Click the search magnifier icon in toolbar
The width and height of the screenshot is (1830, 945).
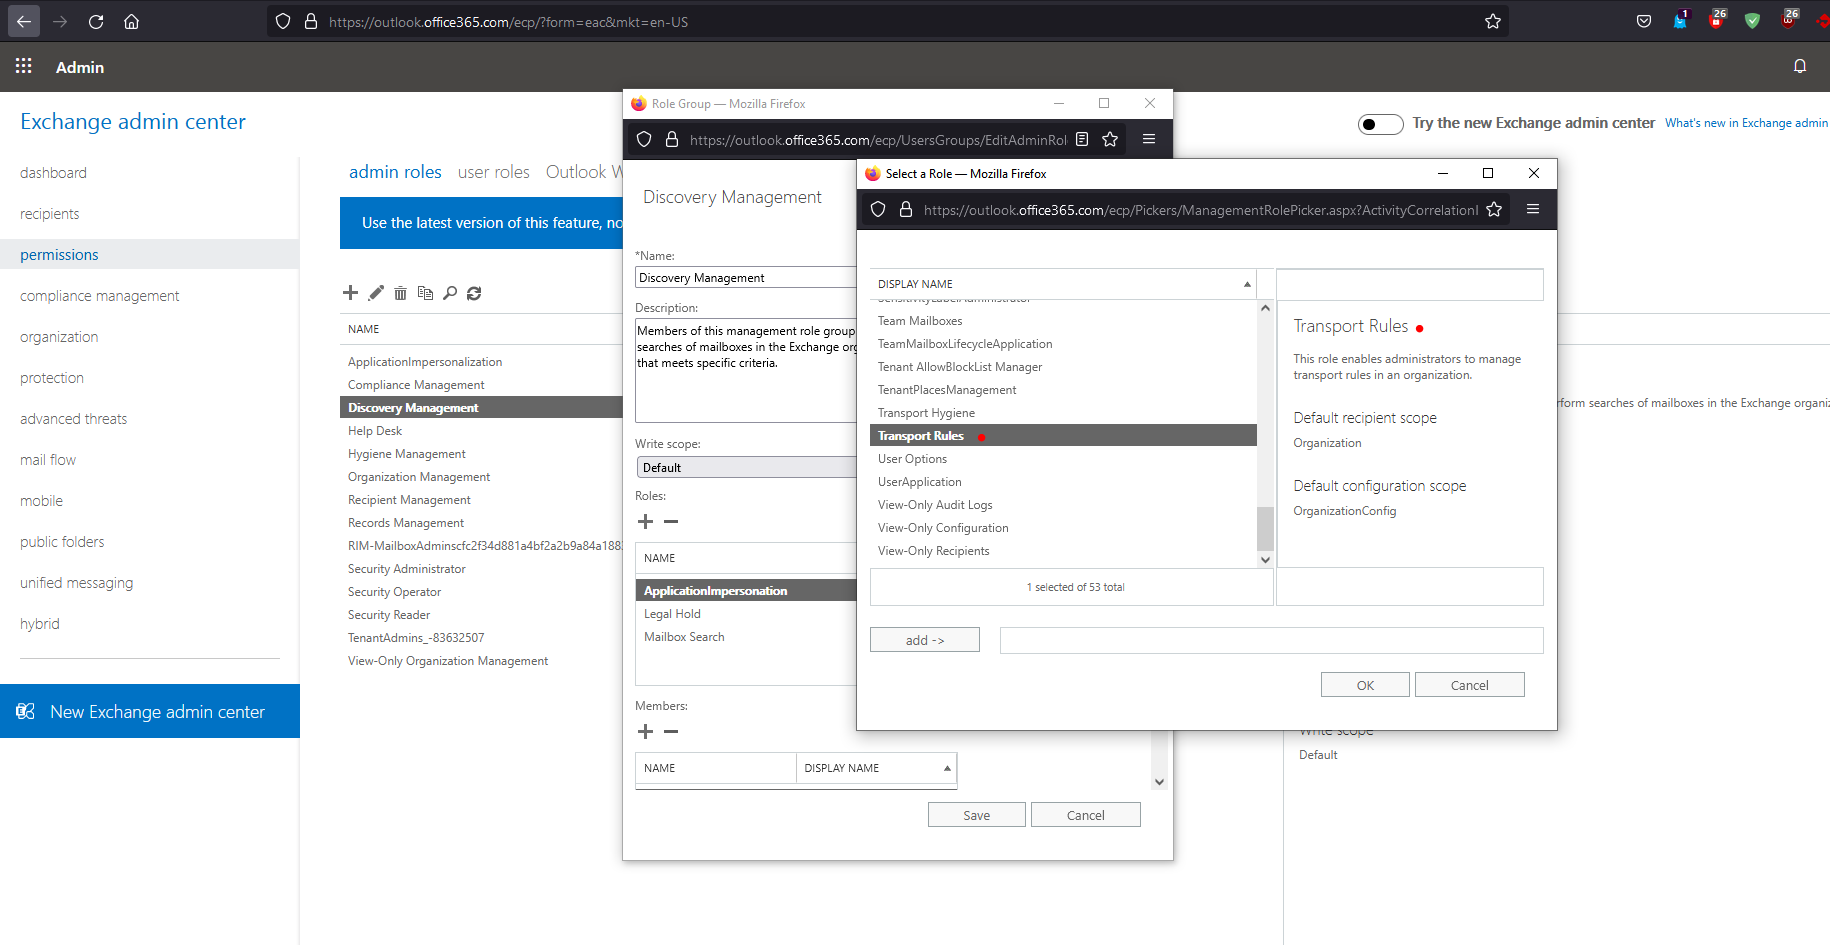[450, 293]
